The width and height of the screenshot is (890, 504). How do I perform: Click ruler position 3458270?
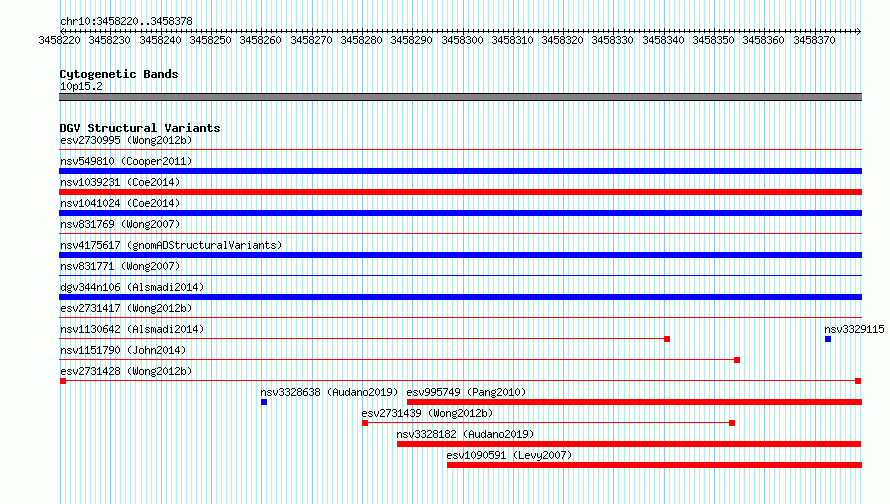[312, 40]
